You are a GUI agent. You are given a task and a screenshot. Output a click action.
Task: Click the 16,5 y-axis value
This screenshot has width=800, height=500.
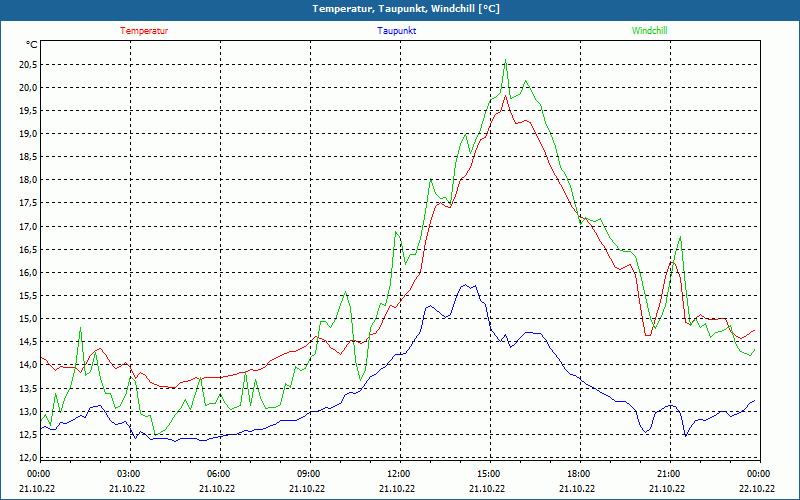28,249
